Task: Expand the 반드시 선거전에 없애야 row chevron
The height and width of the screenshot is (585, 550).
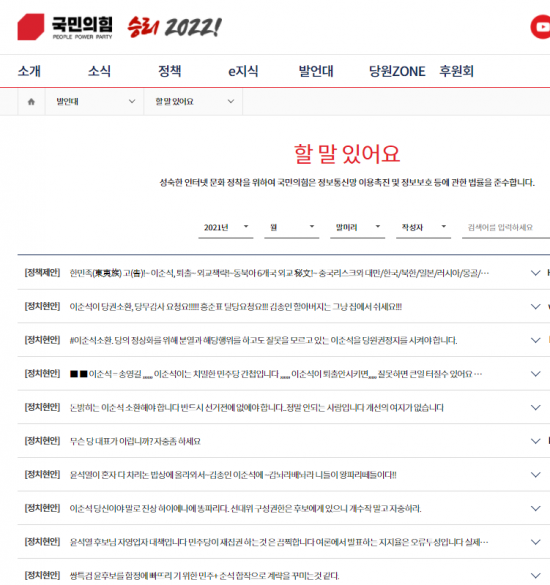Action: 535,408
